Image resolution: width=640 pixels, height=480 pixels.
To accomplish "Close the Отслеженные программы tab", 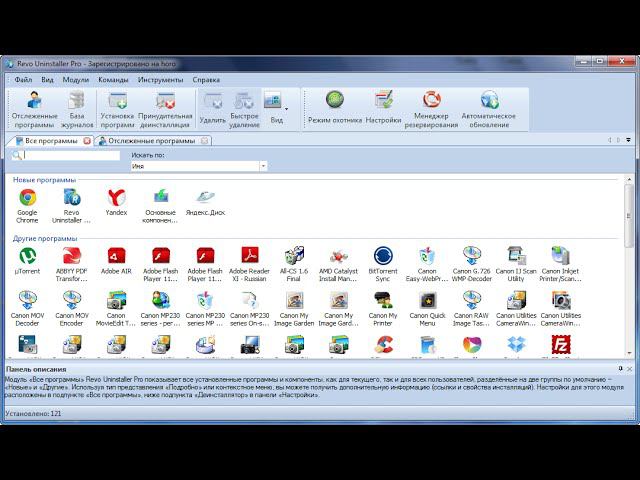I will [204, 141].
